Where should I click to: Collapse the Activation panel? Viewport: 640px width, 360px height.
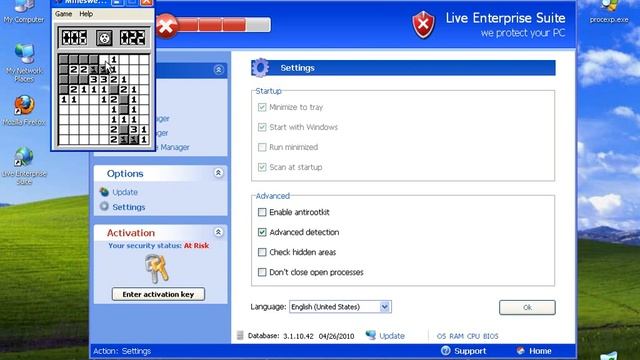pos(218,232)
